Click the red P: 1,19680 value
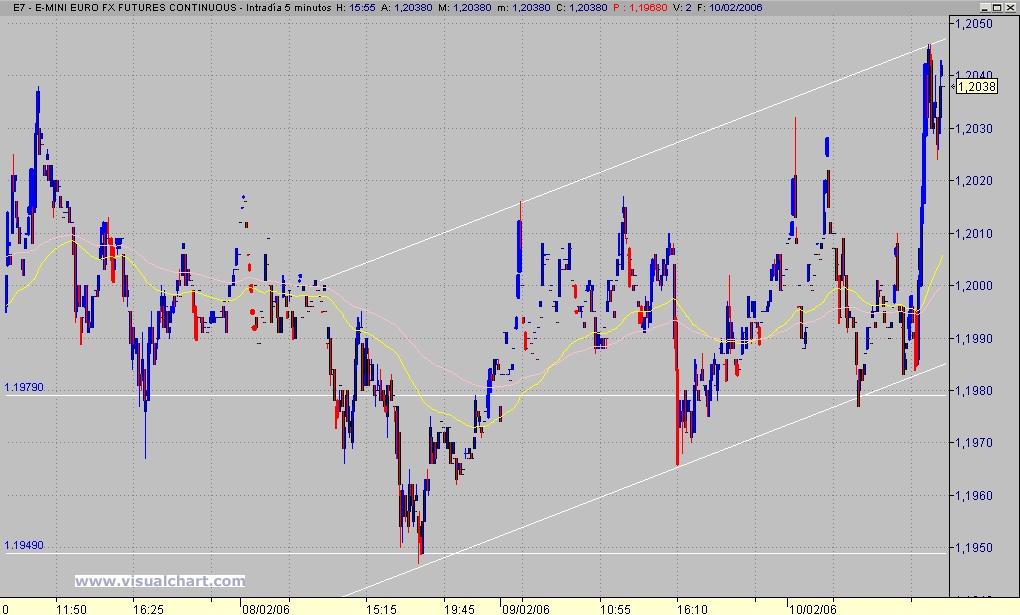 coord(640,7)
